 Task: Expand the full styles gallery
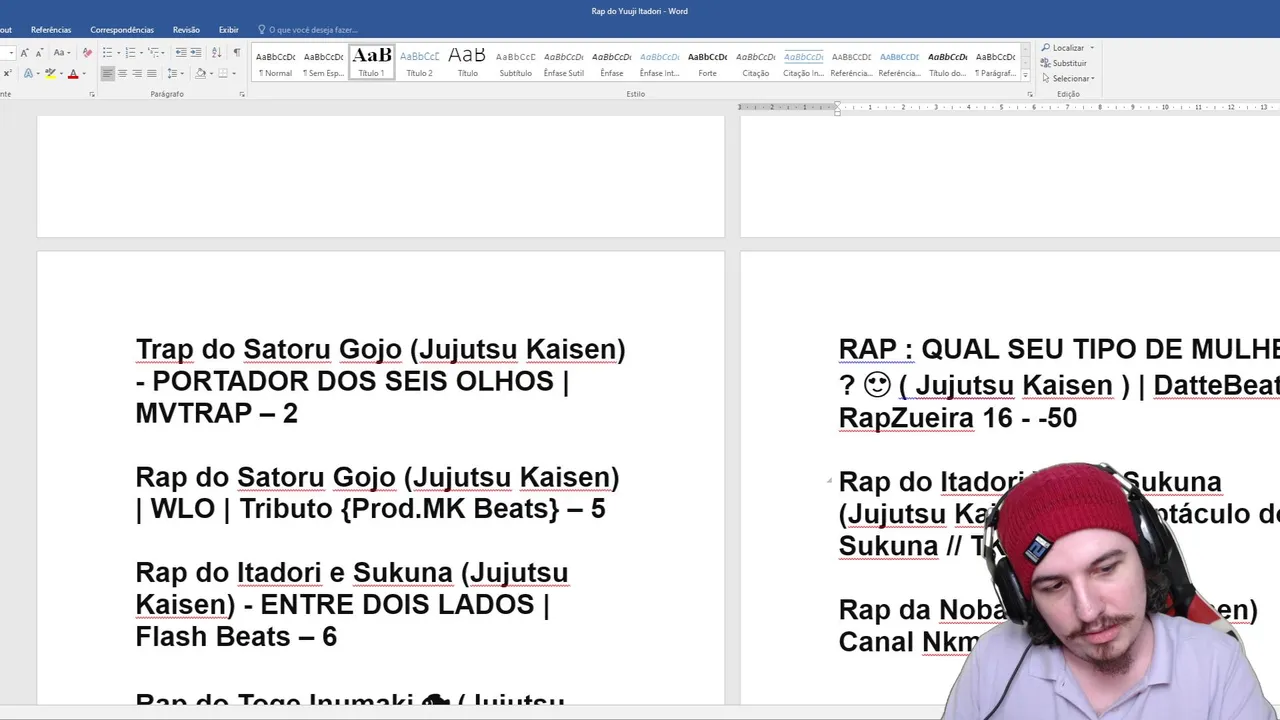point(1026,76)
